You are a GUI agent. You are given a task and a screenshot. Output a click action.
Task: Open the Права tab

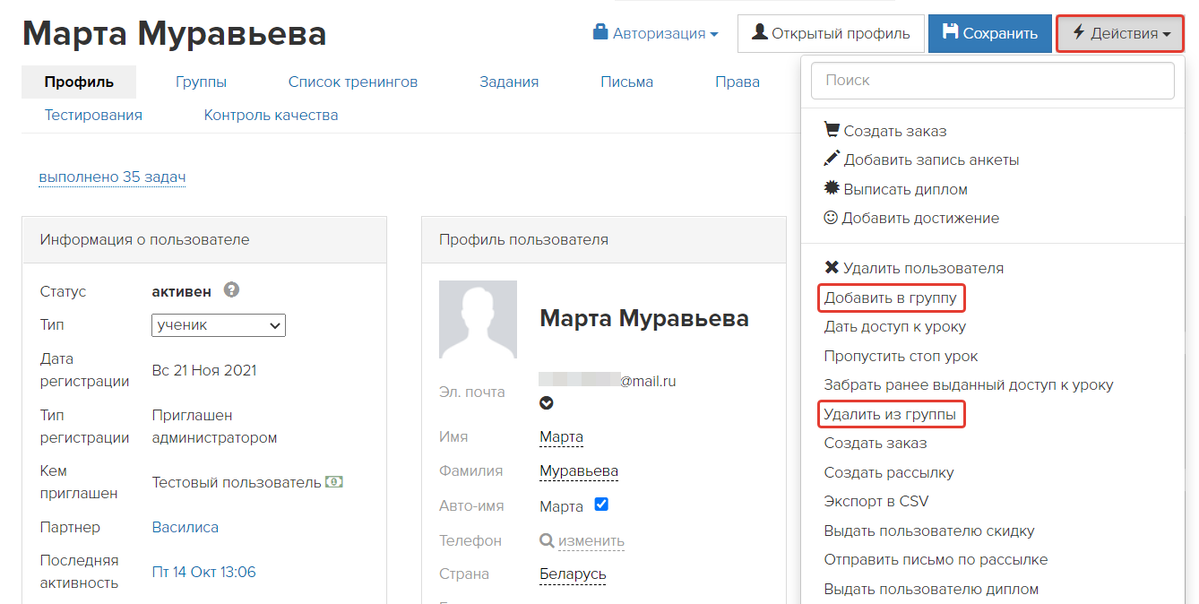737,82
